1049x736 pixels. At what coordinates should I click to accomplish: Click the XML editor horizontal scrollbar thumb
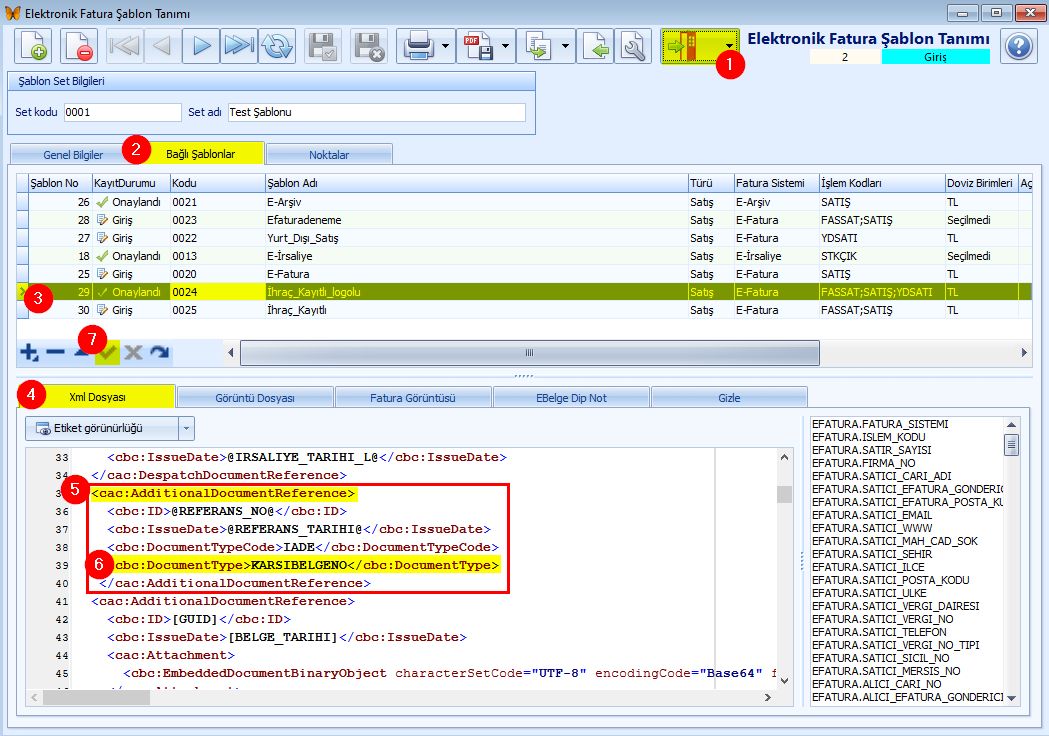(96, 697)
